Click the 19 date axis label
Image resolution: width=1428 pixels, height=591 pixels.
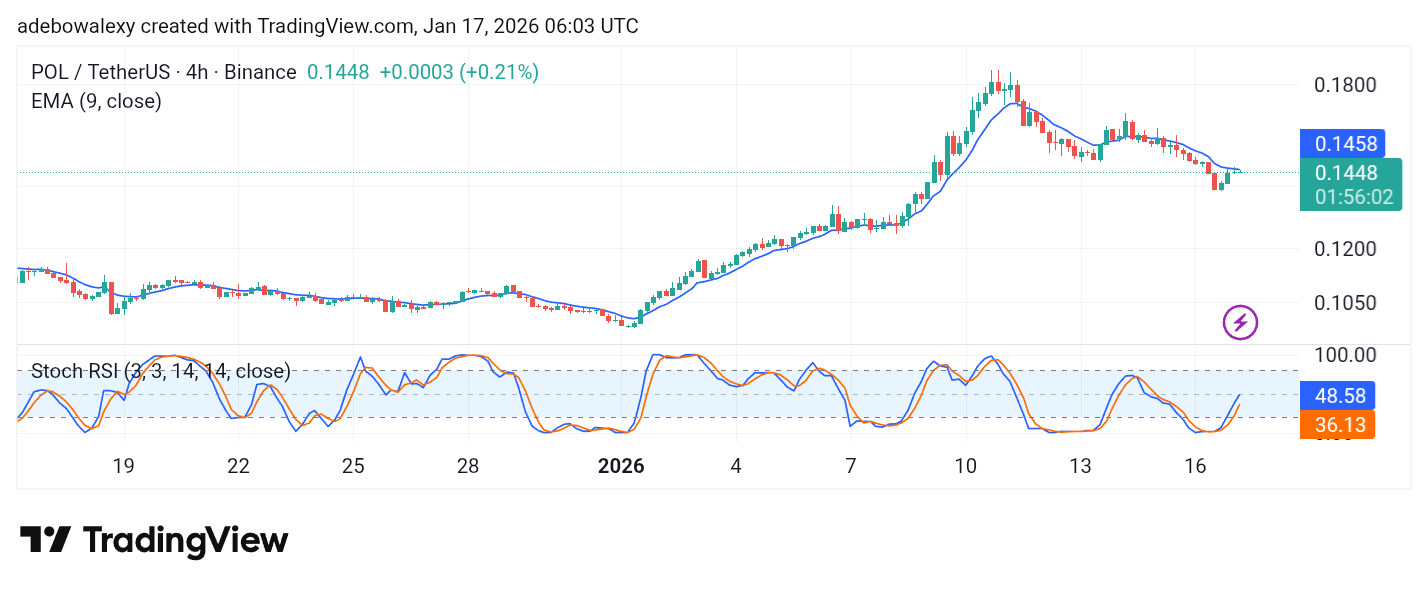(123, 466)
